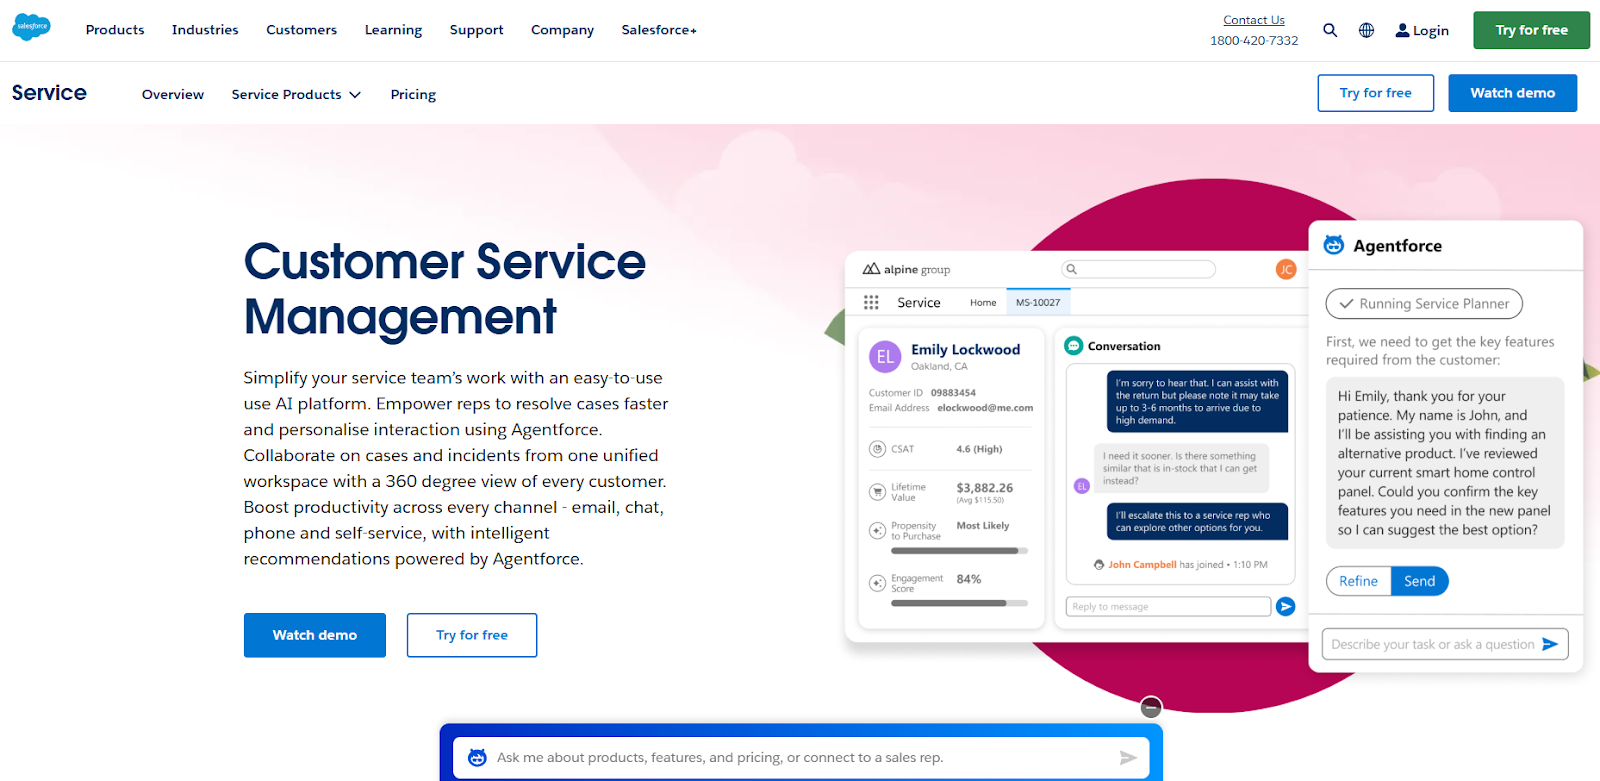Click the Engagement Score progress bar
The height and width of the screenshot is (781, 1600).
(959, 603)
